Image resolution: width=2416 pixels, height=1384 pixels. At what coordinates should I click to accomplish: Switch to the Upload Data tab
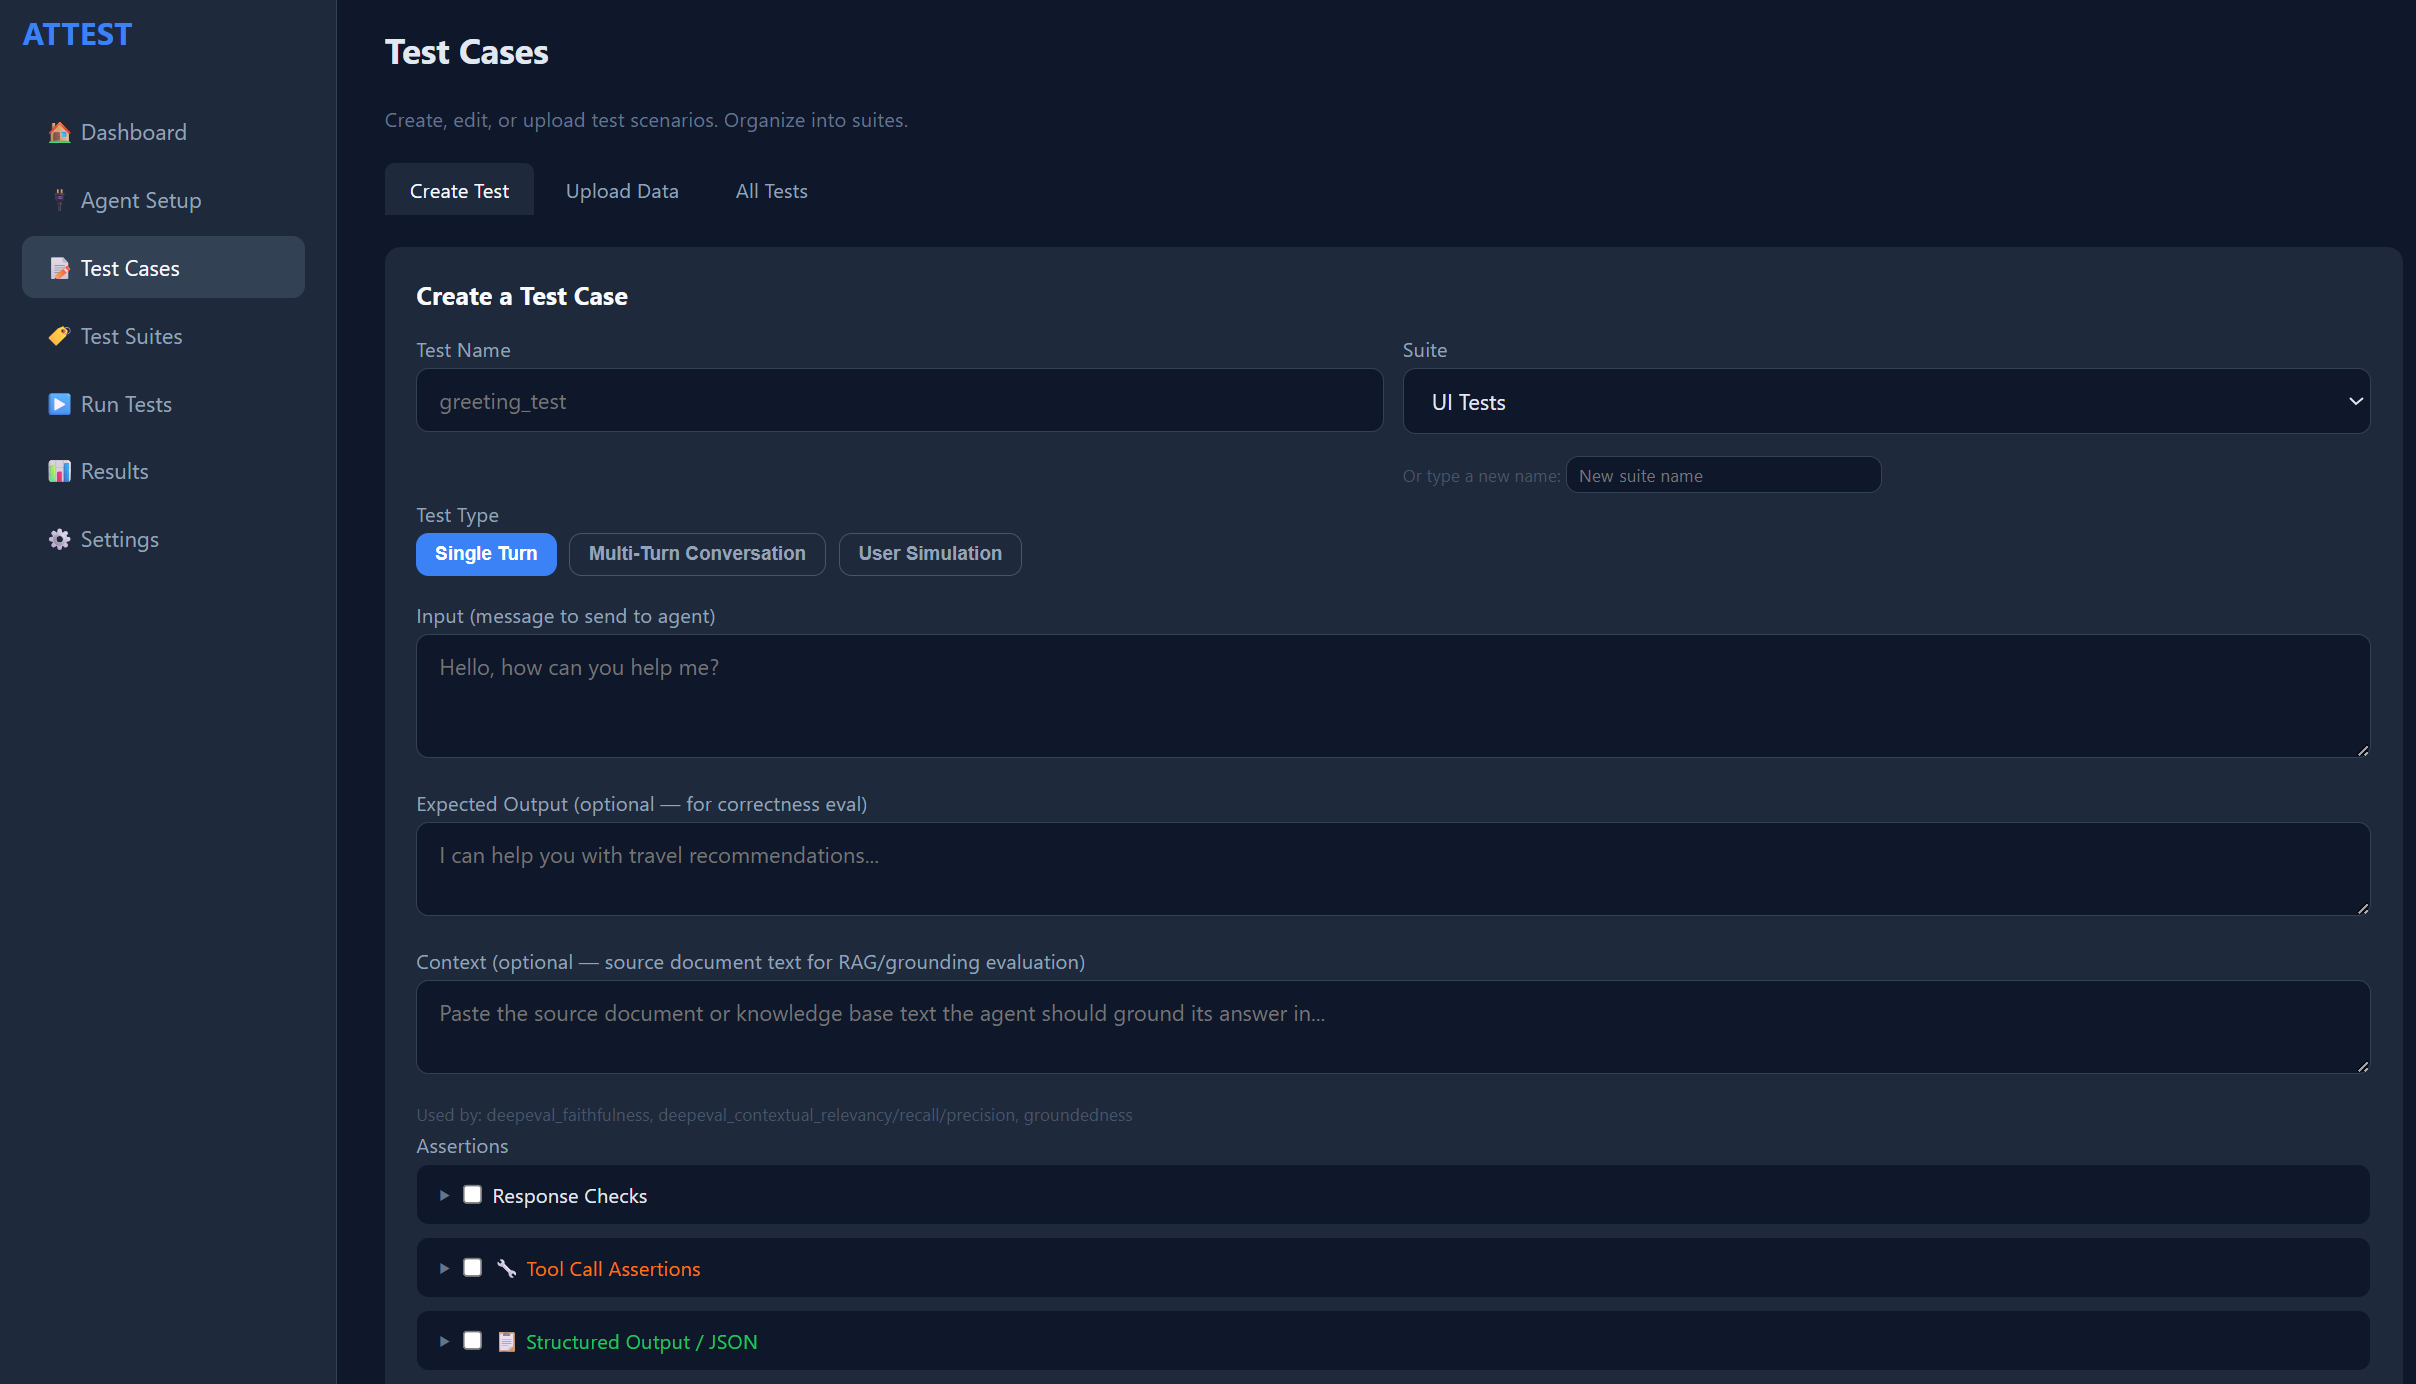tap(622, 191)
